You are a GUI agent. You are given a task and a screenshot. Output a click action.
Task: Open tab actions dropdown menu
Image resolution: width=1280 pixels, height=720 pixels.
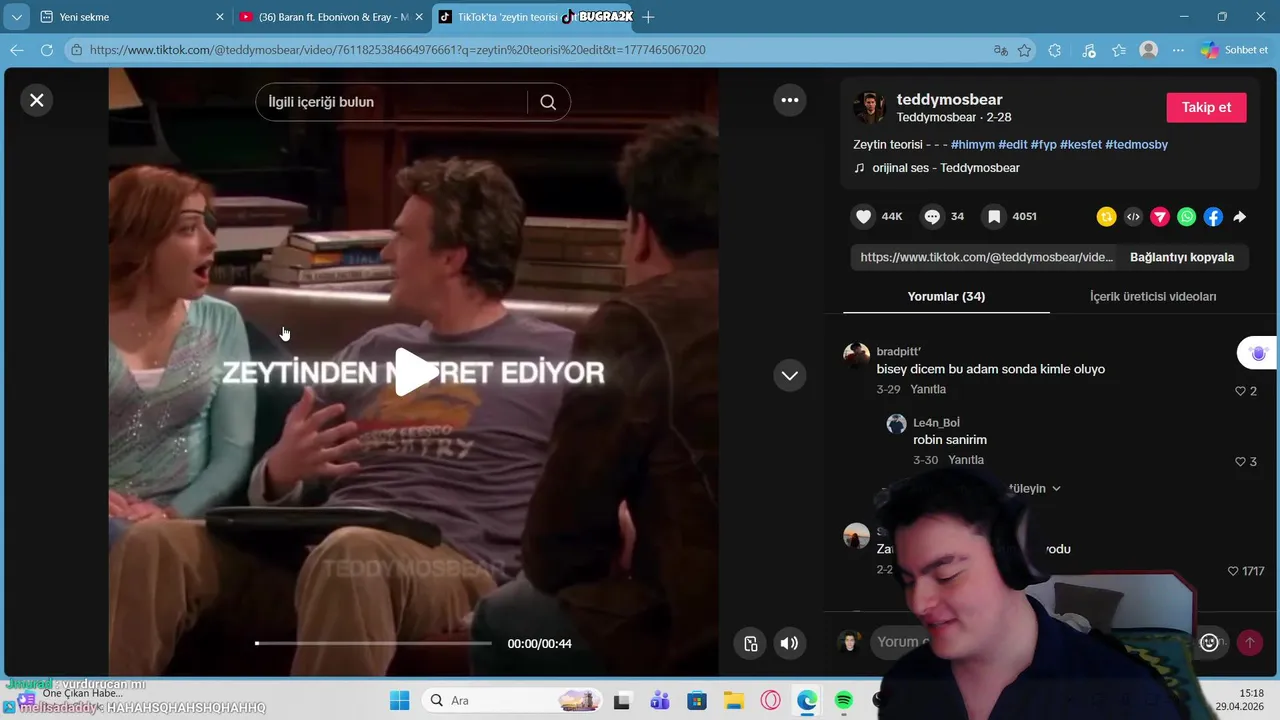(x=16, y=17)
